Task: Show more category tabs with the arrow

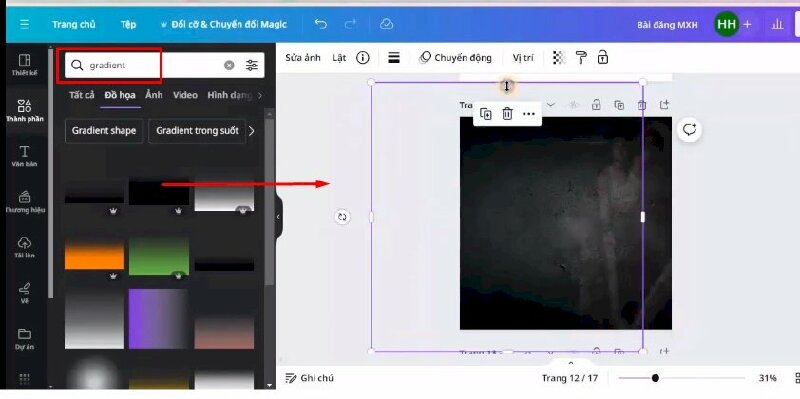Action: point(260,95)
